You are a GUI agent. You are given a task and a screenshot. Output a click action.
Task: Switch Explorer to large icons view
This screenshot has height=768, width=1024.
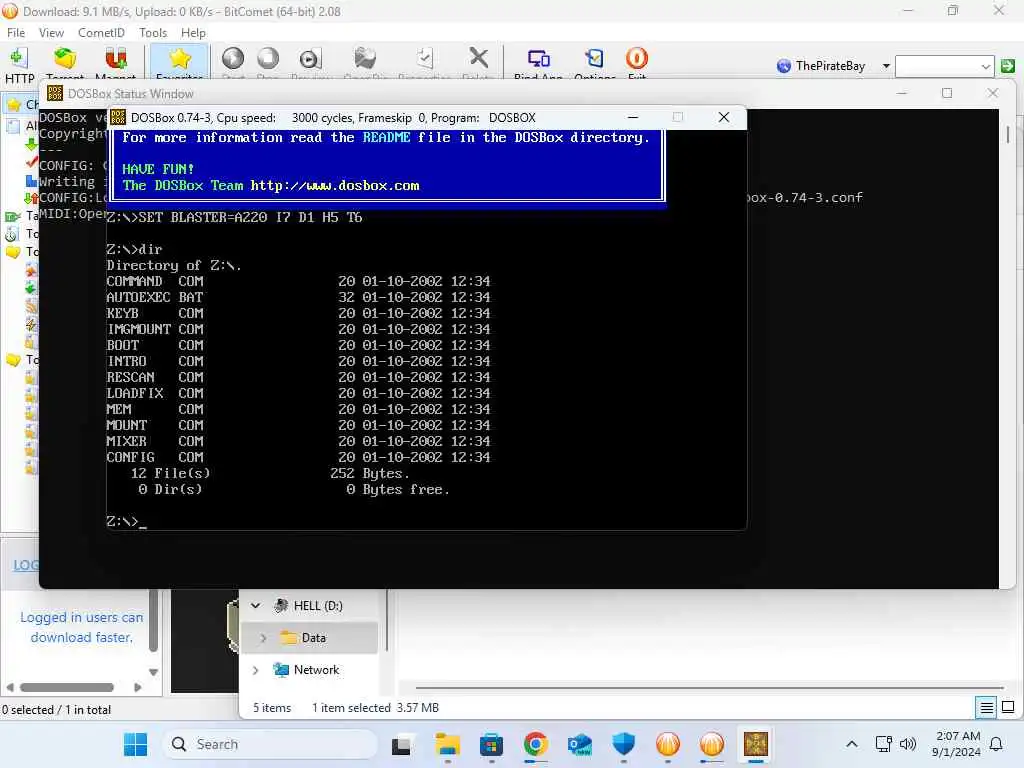point(1008,707)
